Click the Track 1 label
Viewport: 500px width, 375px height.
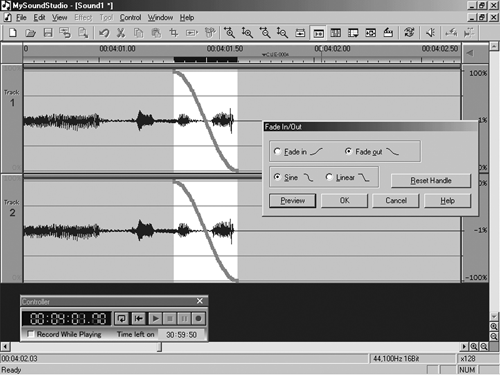click(12, 98)
